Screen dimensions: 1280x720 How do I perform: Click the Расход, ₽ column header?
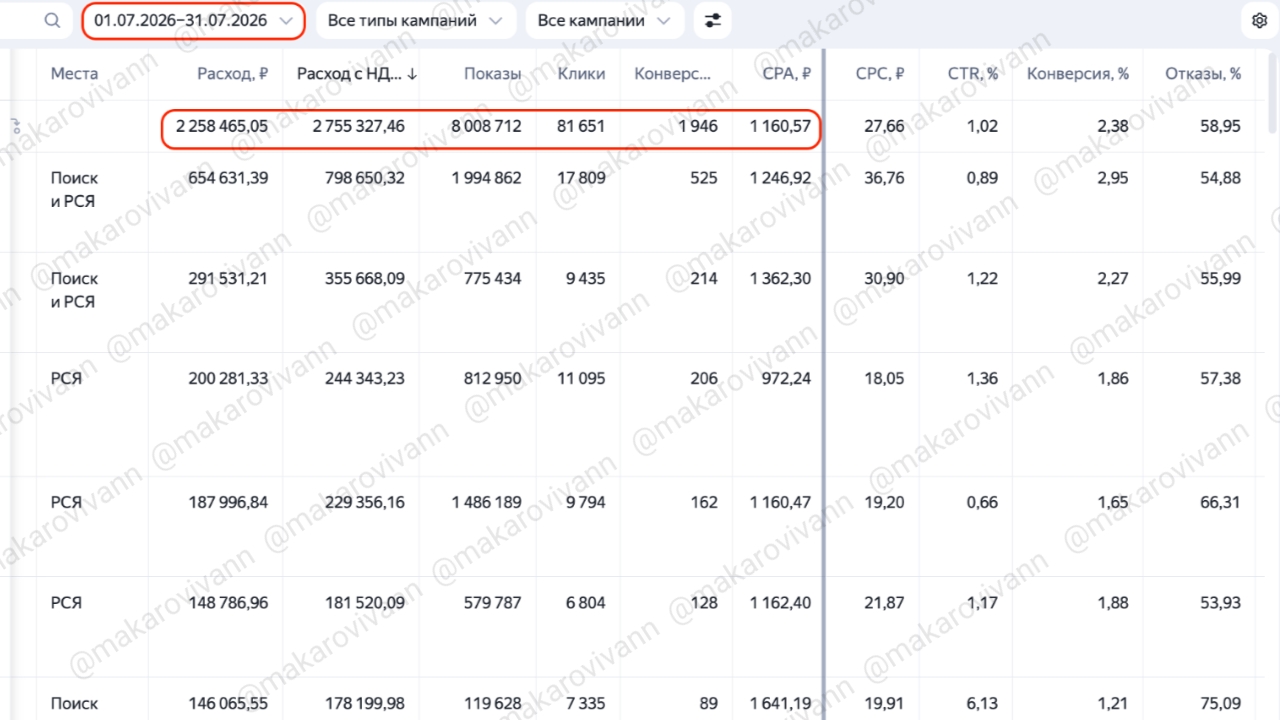232,73
